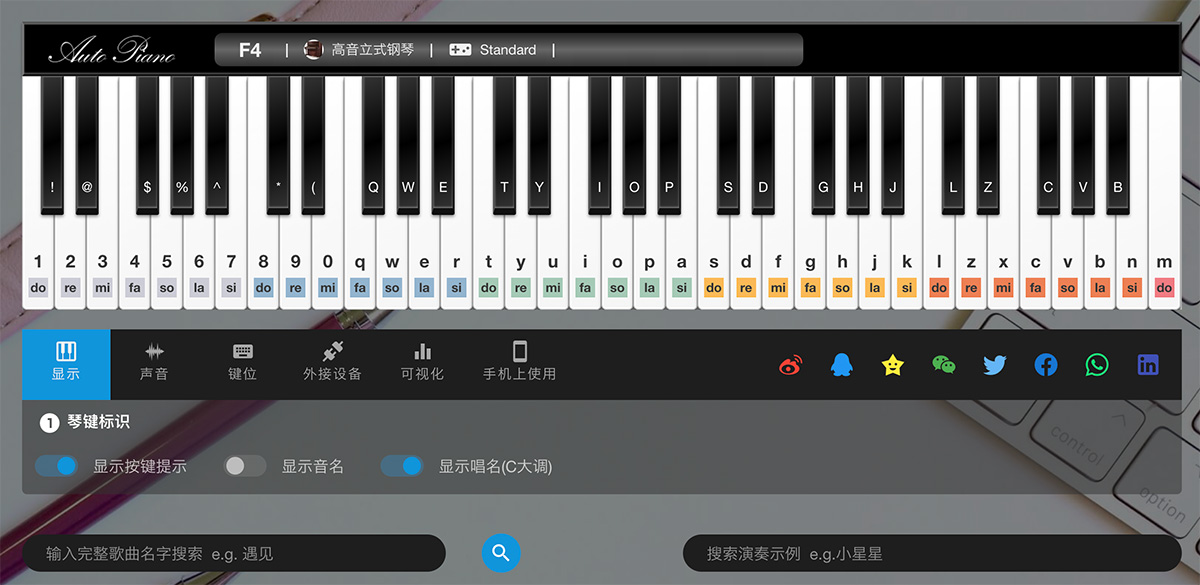The image size is (1200, 585).
Task: Play the white key x labeled mi
Action: (x=1003, y=262)
